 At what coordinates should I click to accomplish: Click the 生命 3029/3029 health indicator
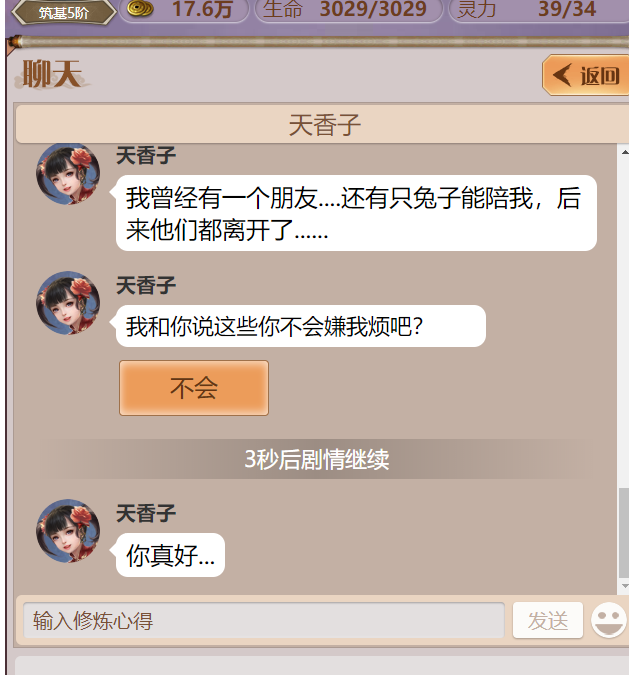point(349,9)
